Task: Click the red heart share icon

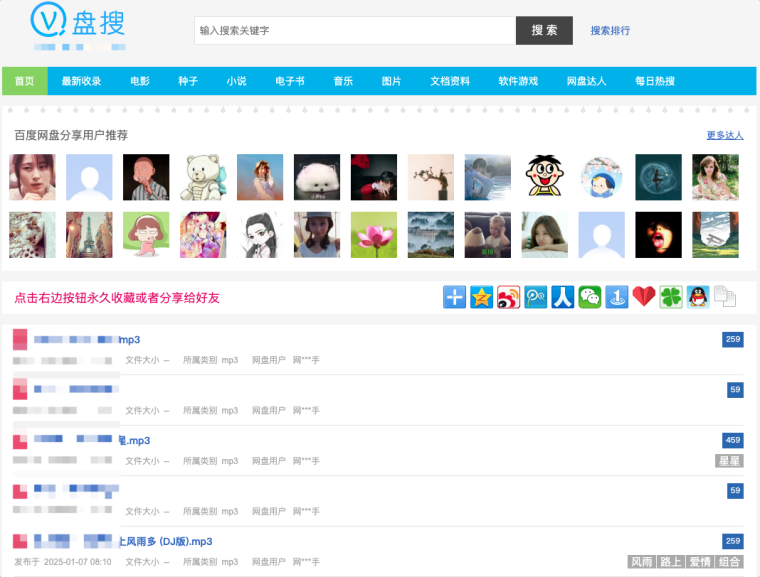Action: (644, 297)
